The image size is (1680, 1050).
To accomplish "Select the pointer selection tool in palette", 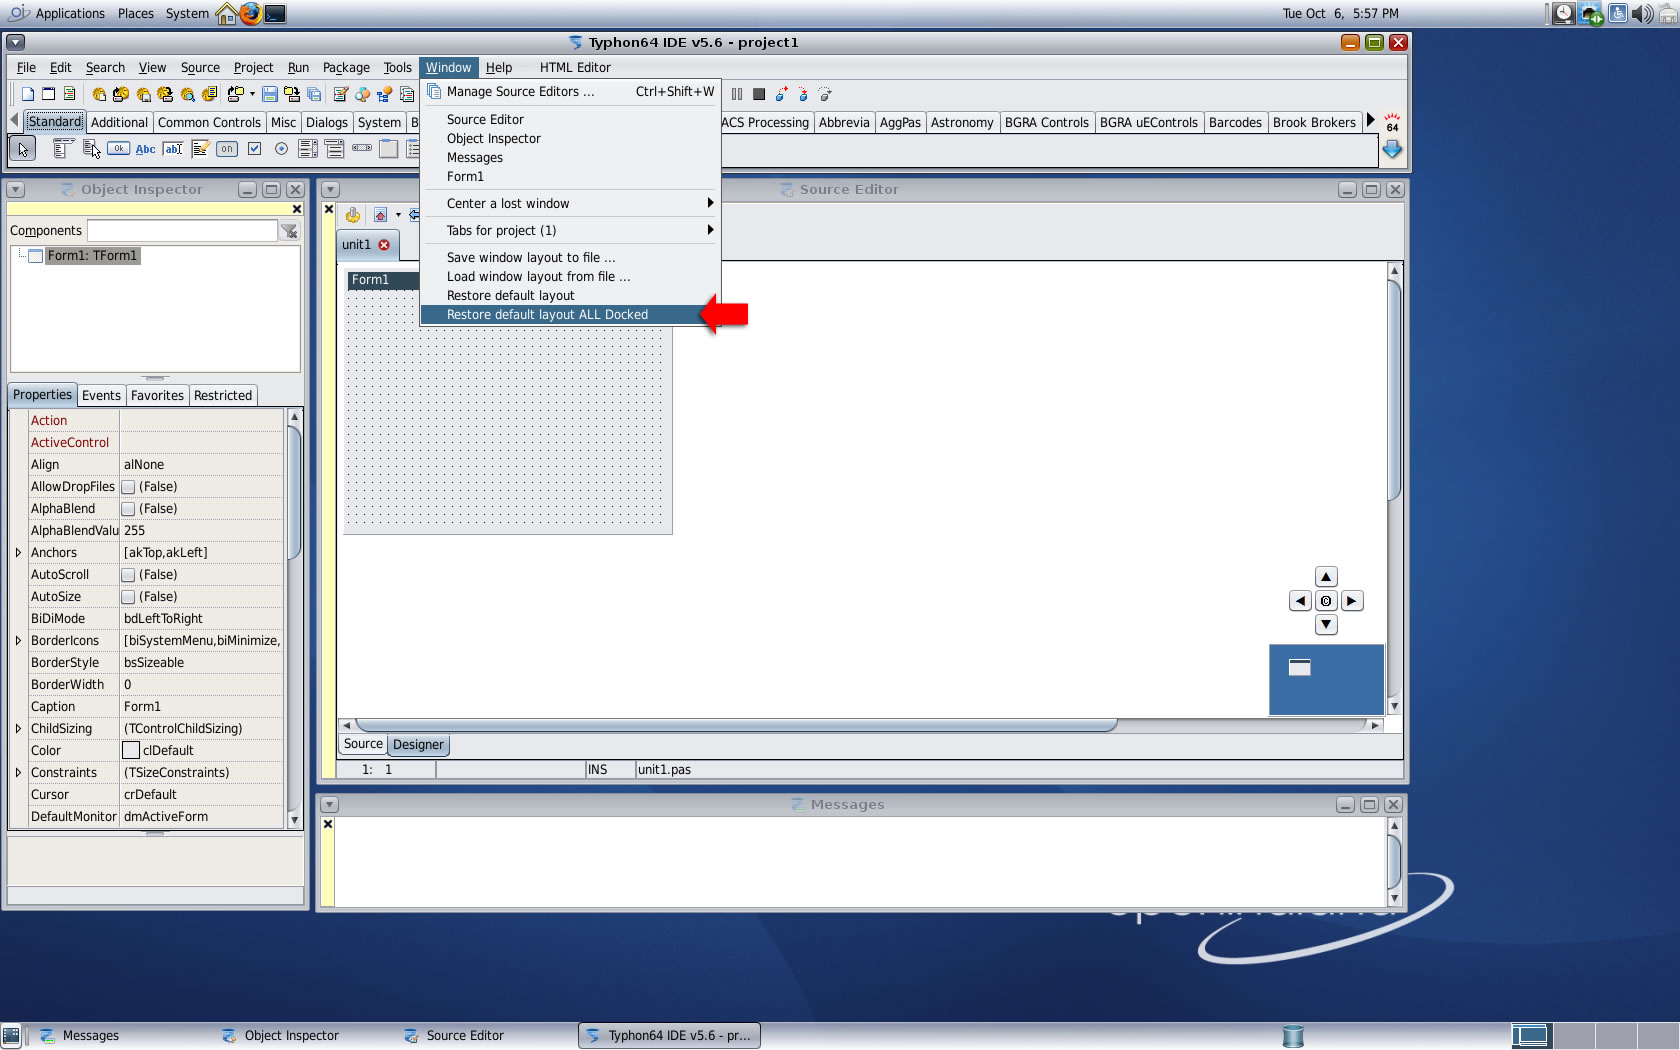I will 22,149.
